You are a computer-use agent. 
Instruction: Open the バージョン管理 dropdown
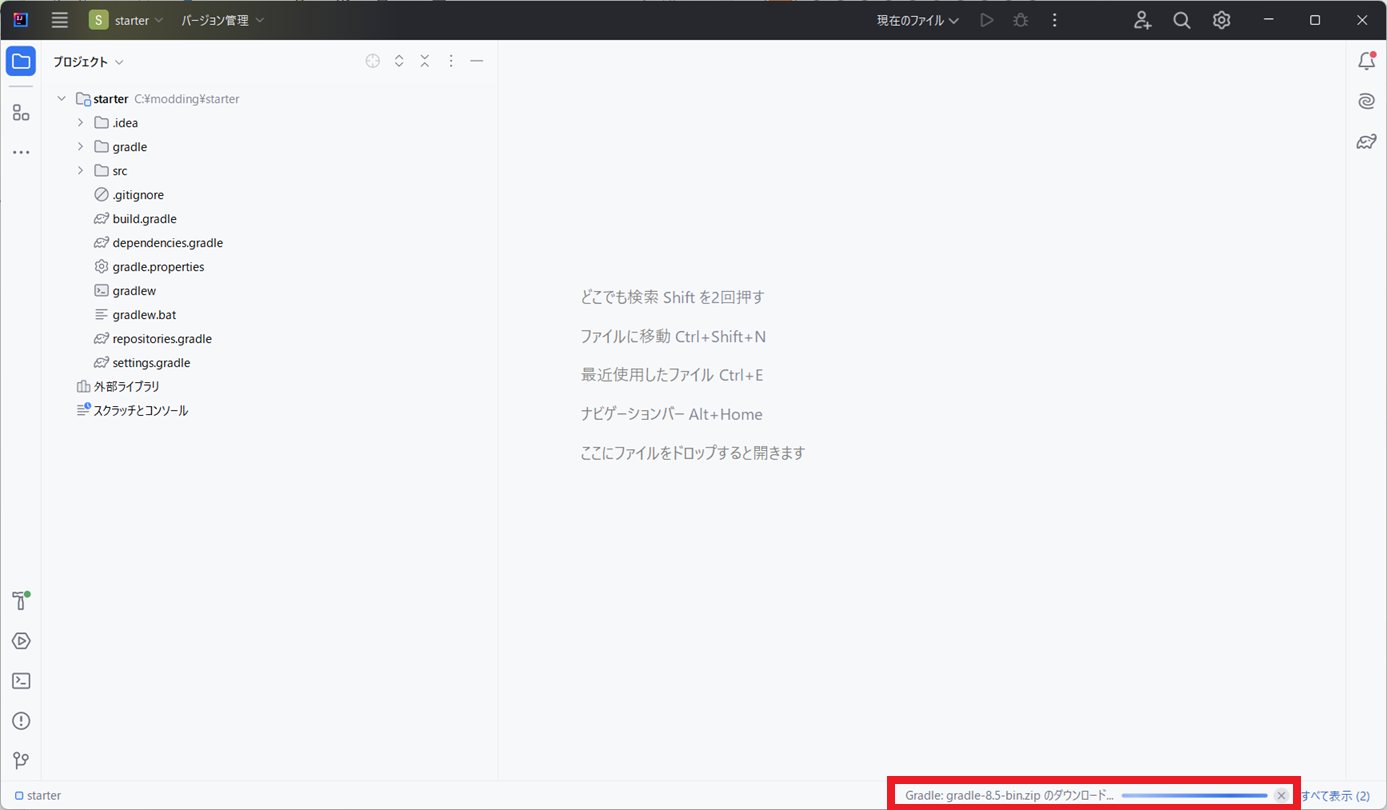pyautogui.click(x=223, y=20)
